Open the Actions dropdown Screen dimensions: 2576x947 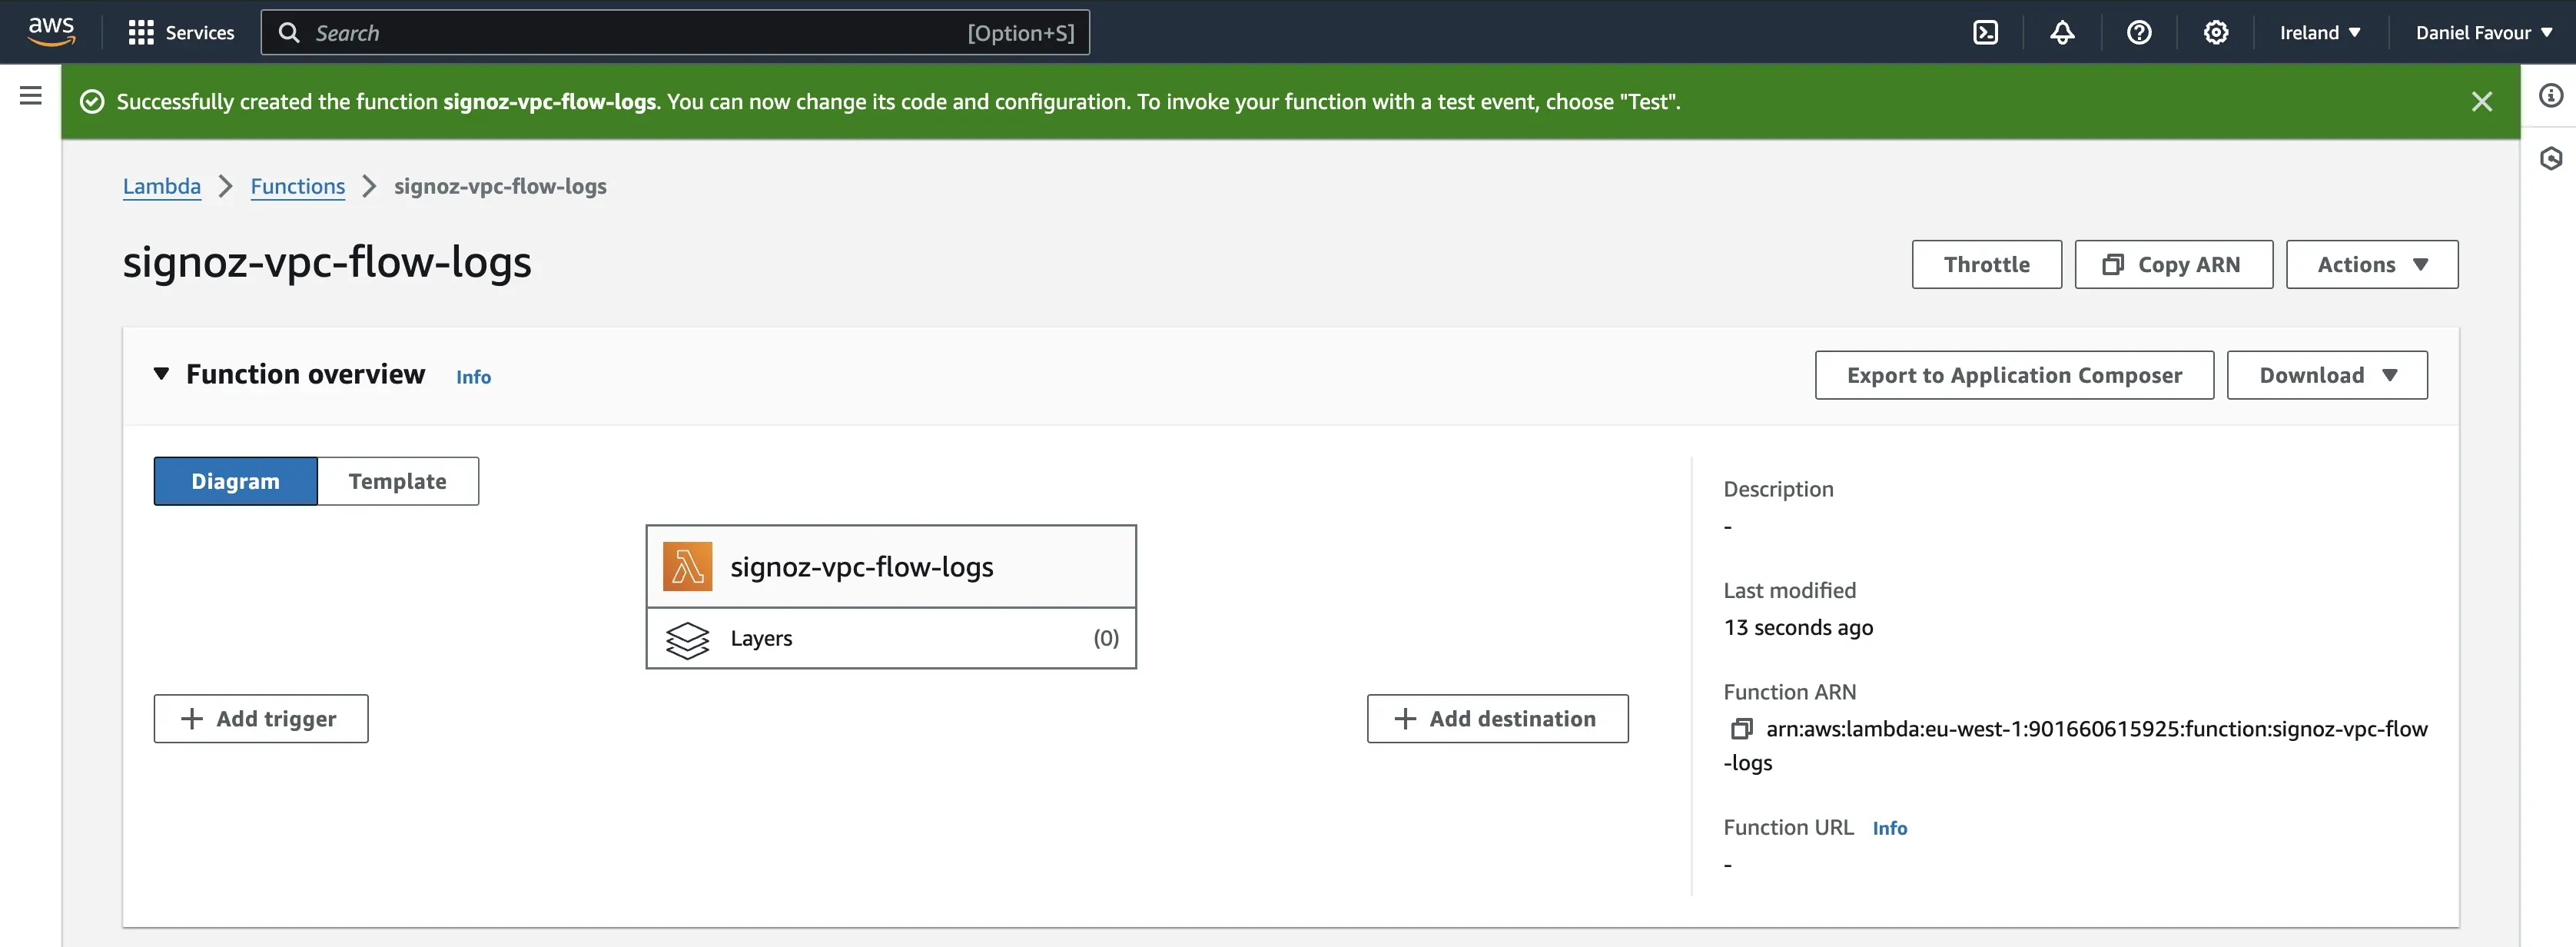[2372, 264]
